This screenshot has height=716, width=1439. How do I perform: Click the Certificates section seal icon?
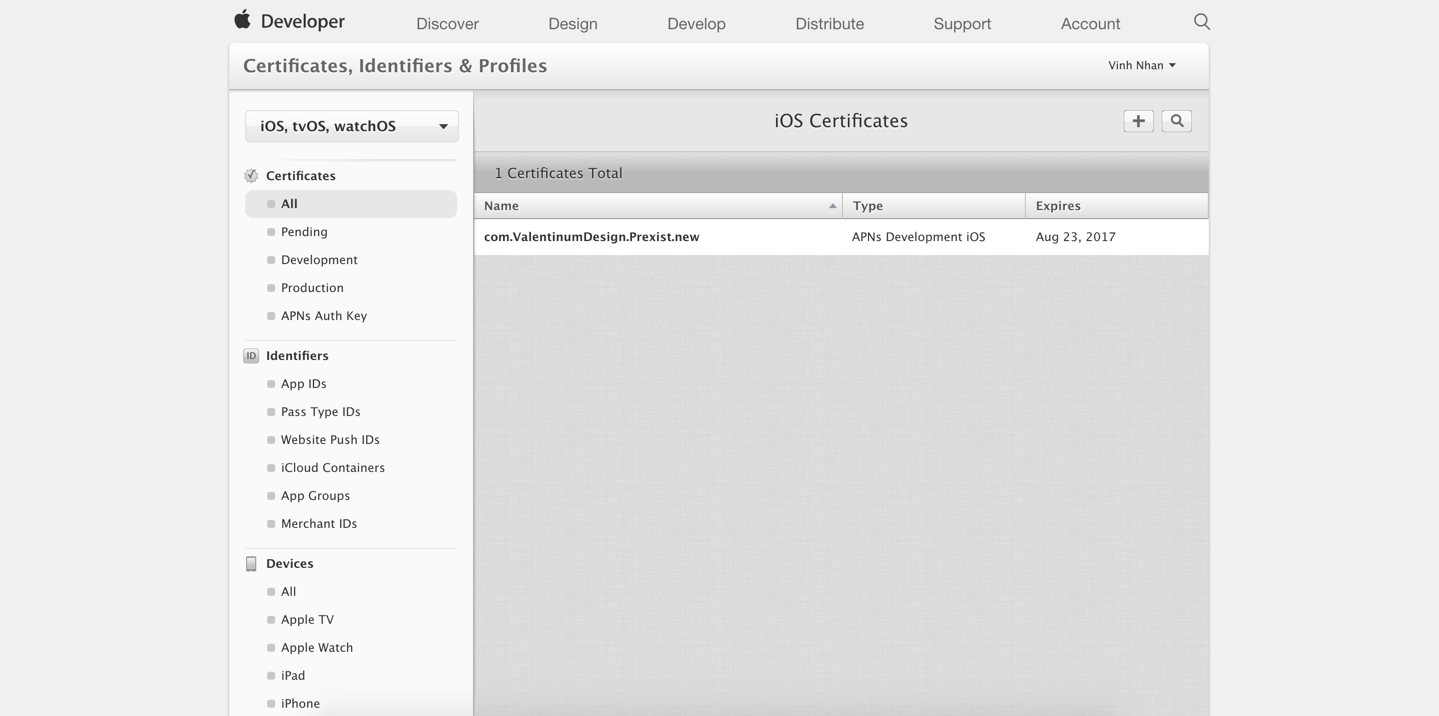(x=251, y=176)
